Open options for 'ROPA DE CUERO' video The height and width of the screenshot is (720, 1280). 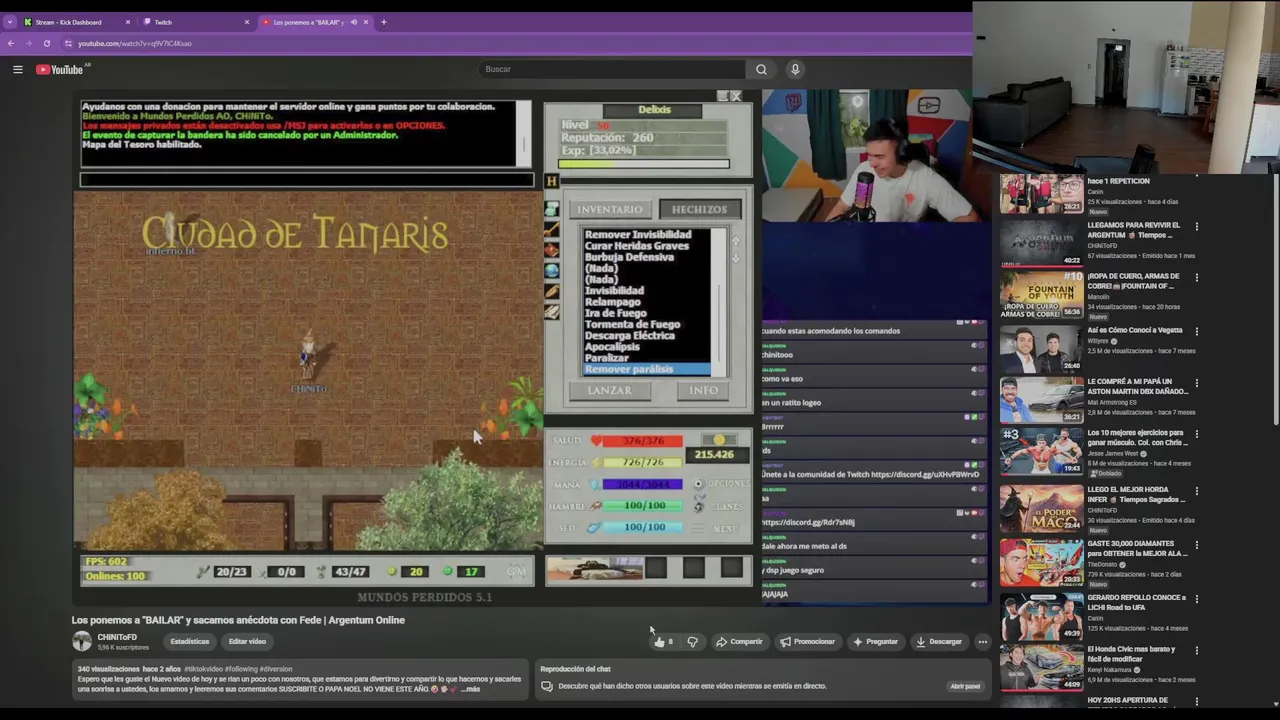click(1196, 278)
